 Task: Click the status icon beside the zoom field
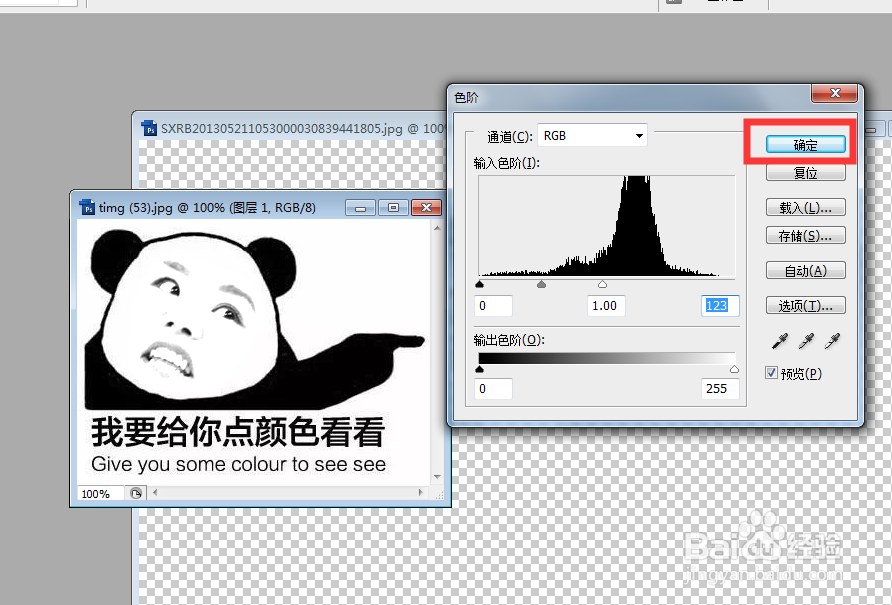click(135, 493)
